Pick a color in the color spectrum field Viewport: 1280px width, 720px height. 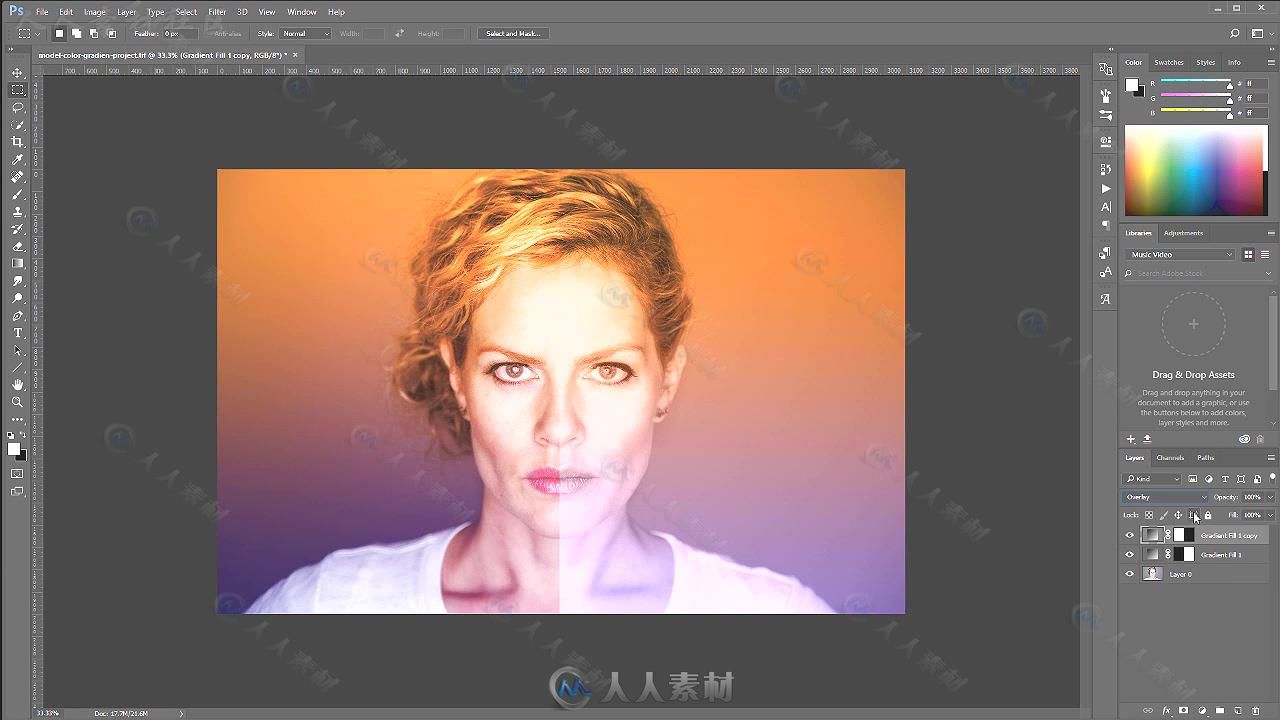(x=1196, y=170)
